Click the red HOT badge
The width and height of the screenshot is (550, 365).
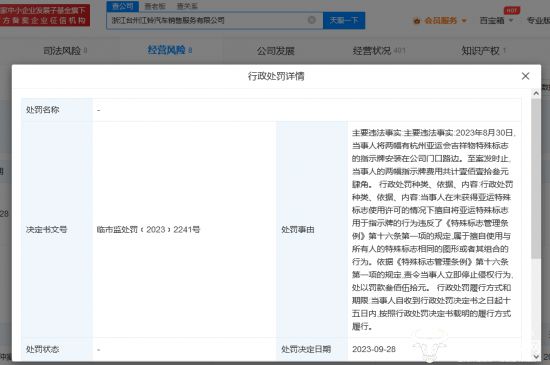511,10
